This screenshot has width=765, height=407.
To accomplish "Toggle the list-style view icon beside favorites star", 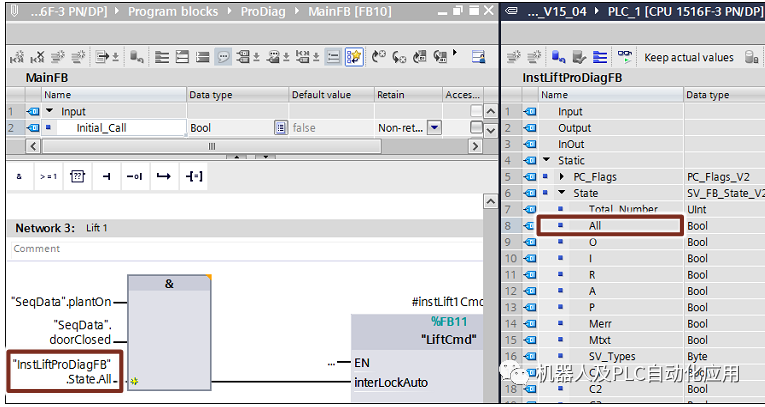I will [x=333, y=58].
